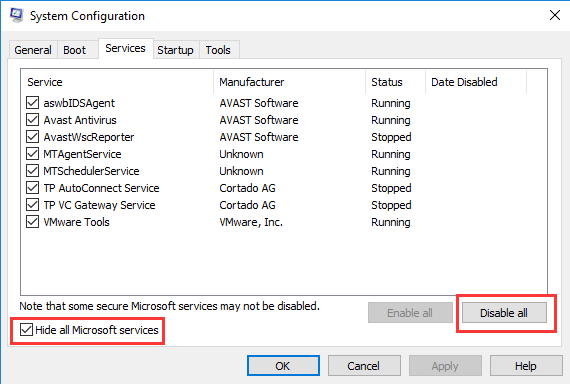Click AVAST Software in aswbIDSAgent row
Image resolution: width=570 pixels, height=384 pixels.
[x=259, y=103]
